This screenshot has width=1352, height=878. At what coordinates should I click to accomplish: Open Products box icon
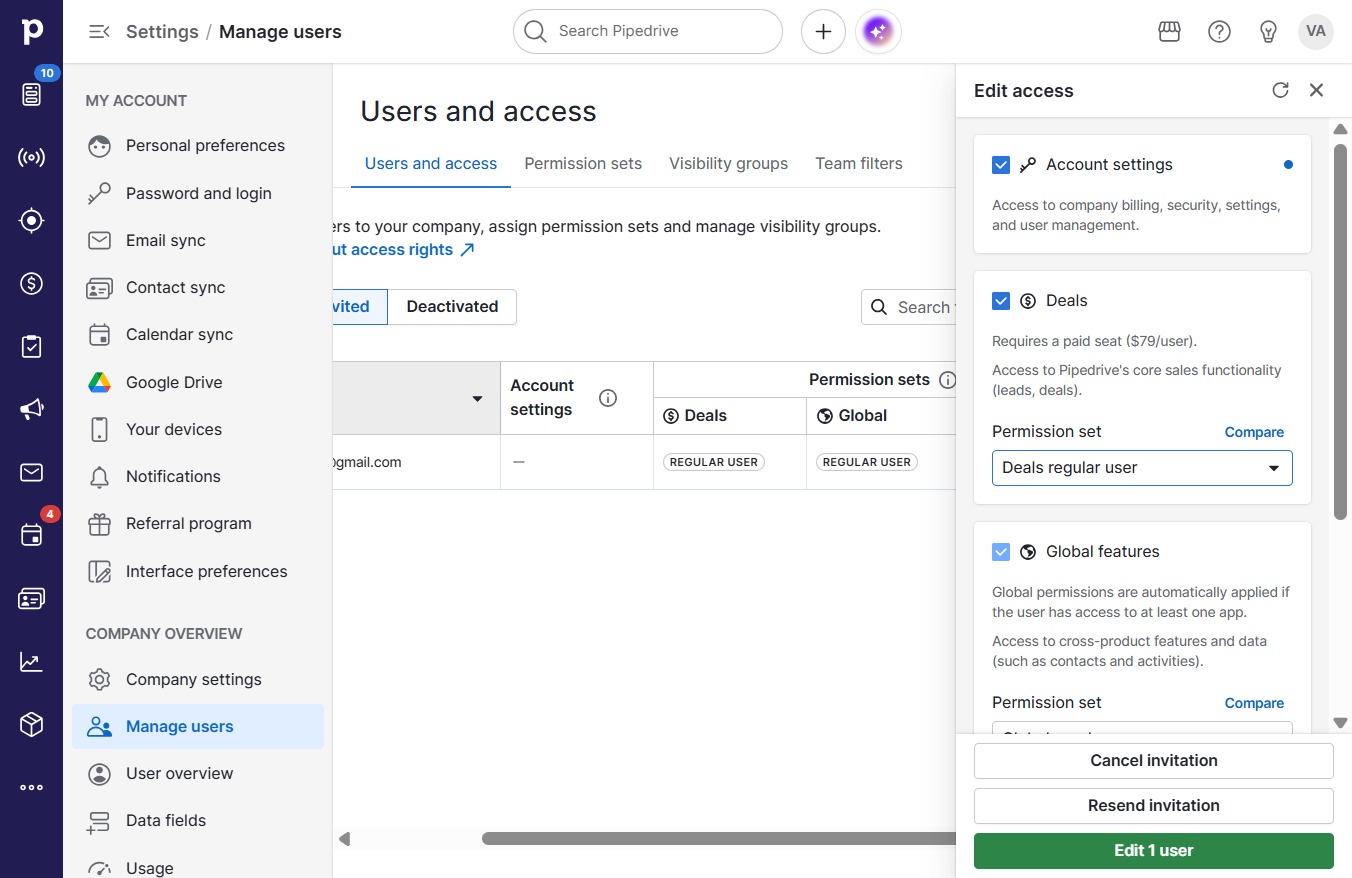[32, 724]
